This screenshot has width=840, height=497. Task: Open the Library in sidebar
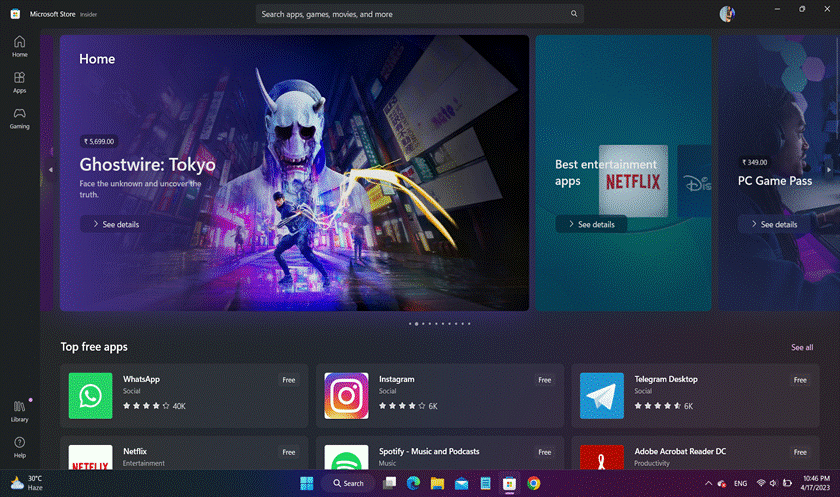[19, 411]
